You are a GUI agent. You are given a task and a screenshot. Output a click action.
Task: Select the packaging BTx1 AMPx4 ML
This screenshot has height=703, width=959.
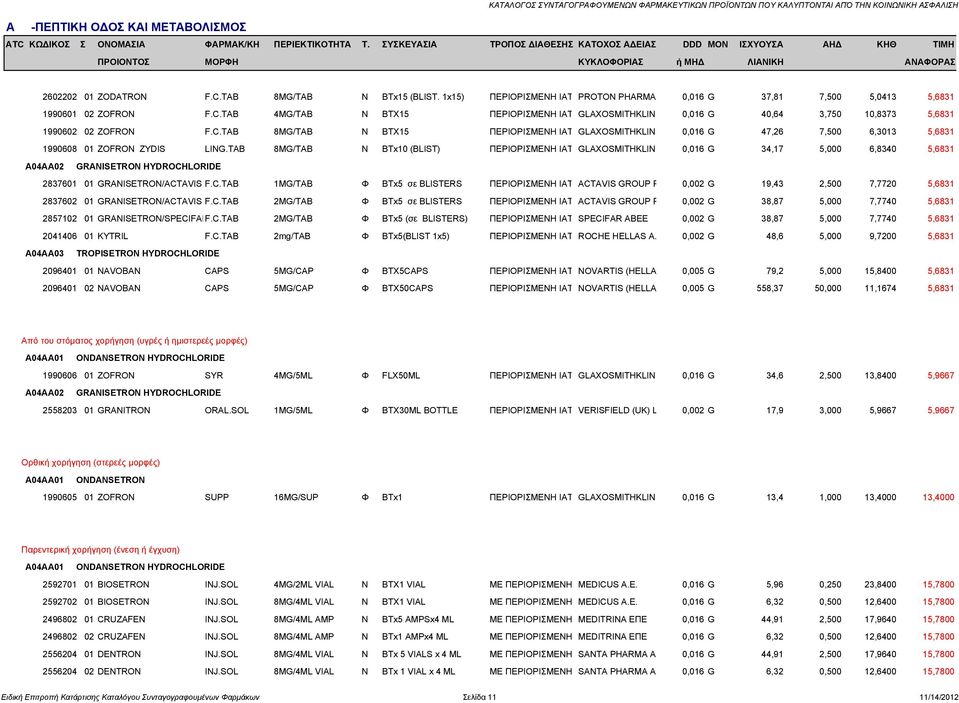click(415, 637)
